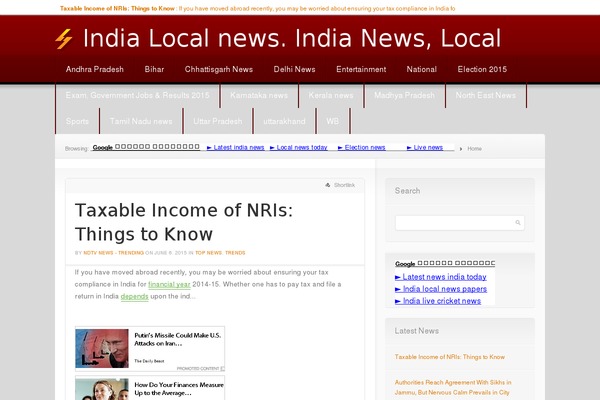Click the Local news today ad link

pyautogui.click(x=298, y=147)
